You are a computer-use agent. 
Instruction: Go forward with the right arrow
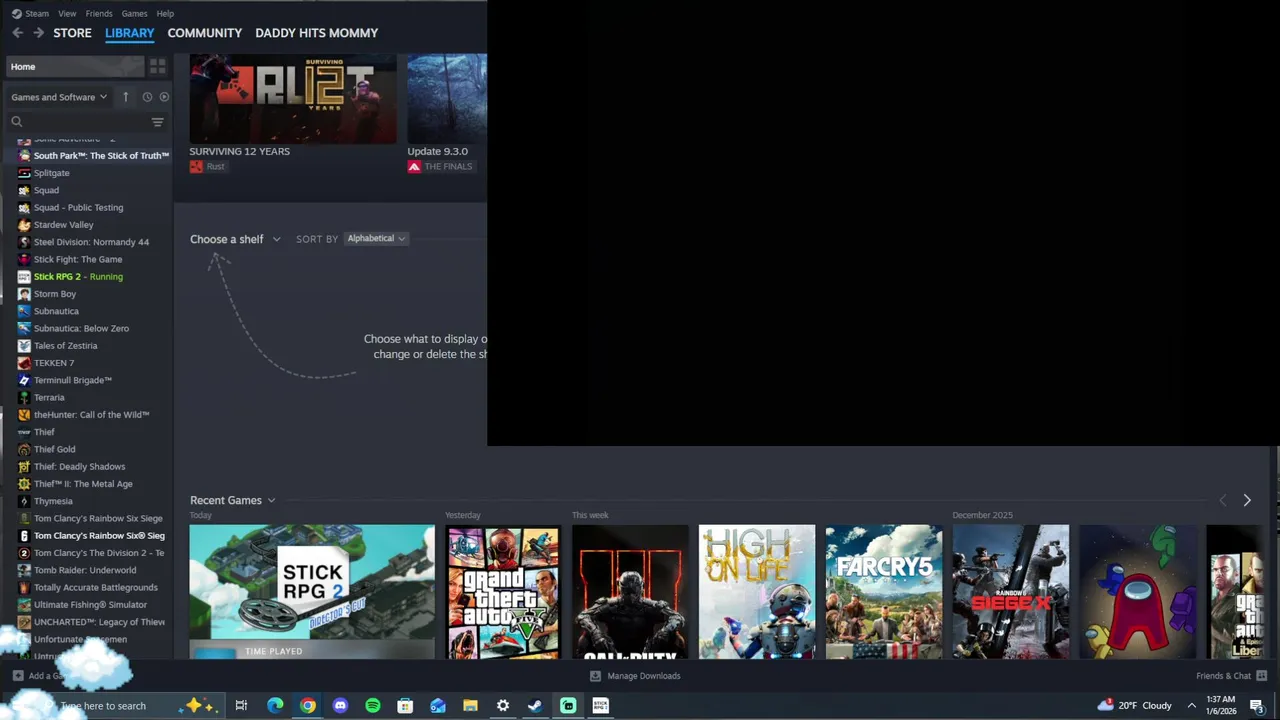(38, 33)
